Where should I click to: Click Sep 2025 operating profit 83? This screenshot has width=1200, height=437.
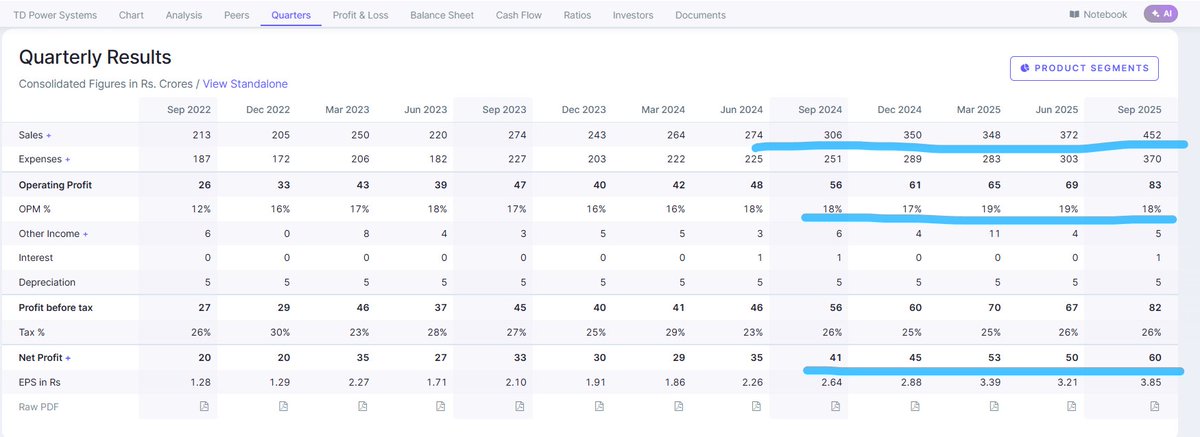(1155, 184)
